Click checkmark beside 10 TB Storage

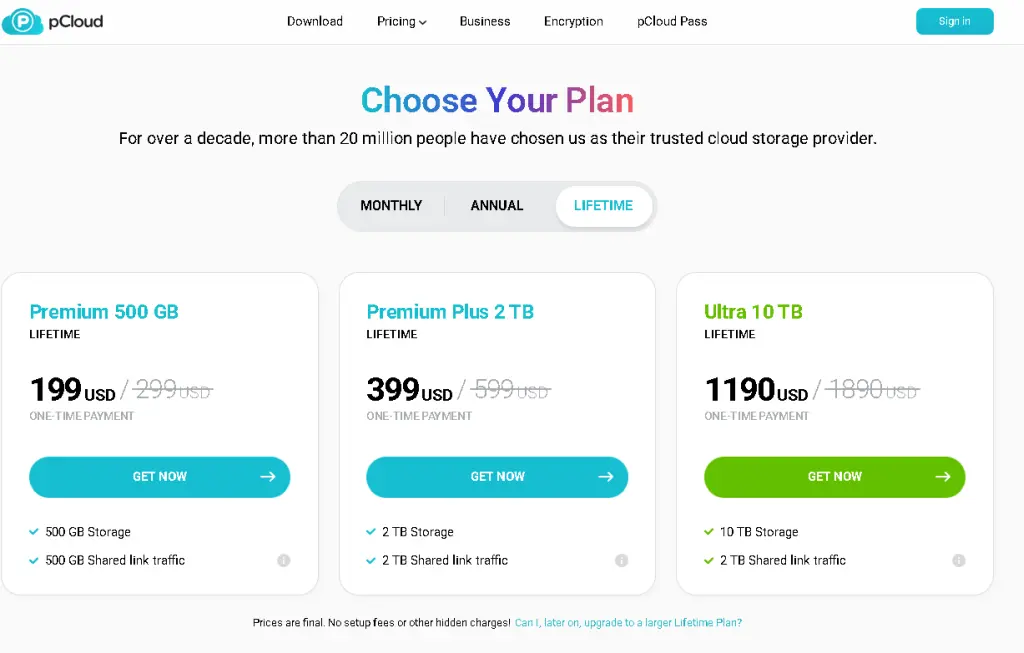(x=709, y=532)
